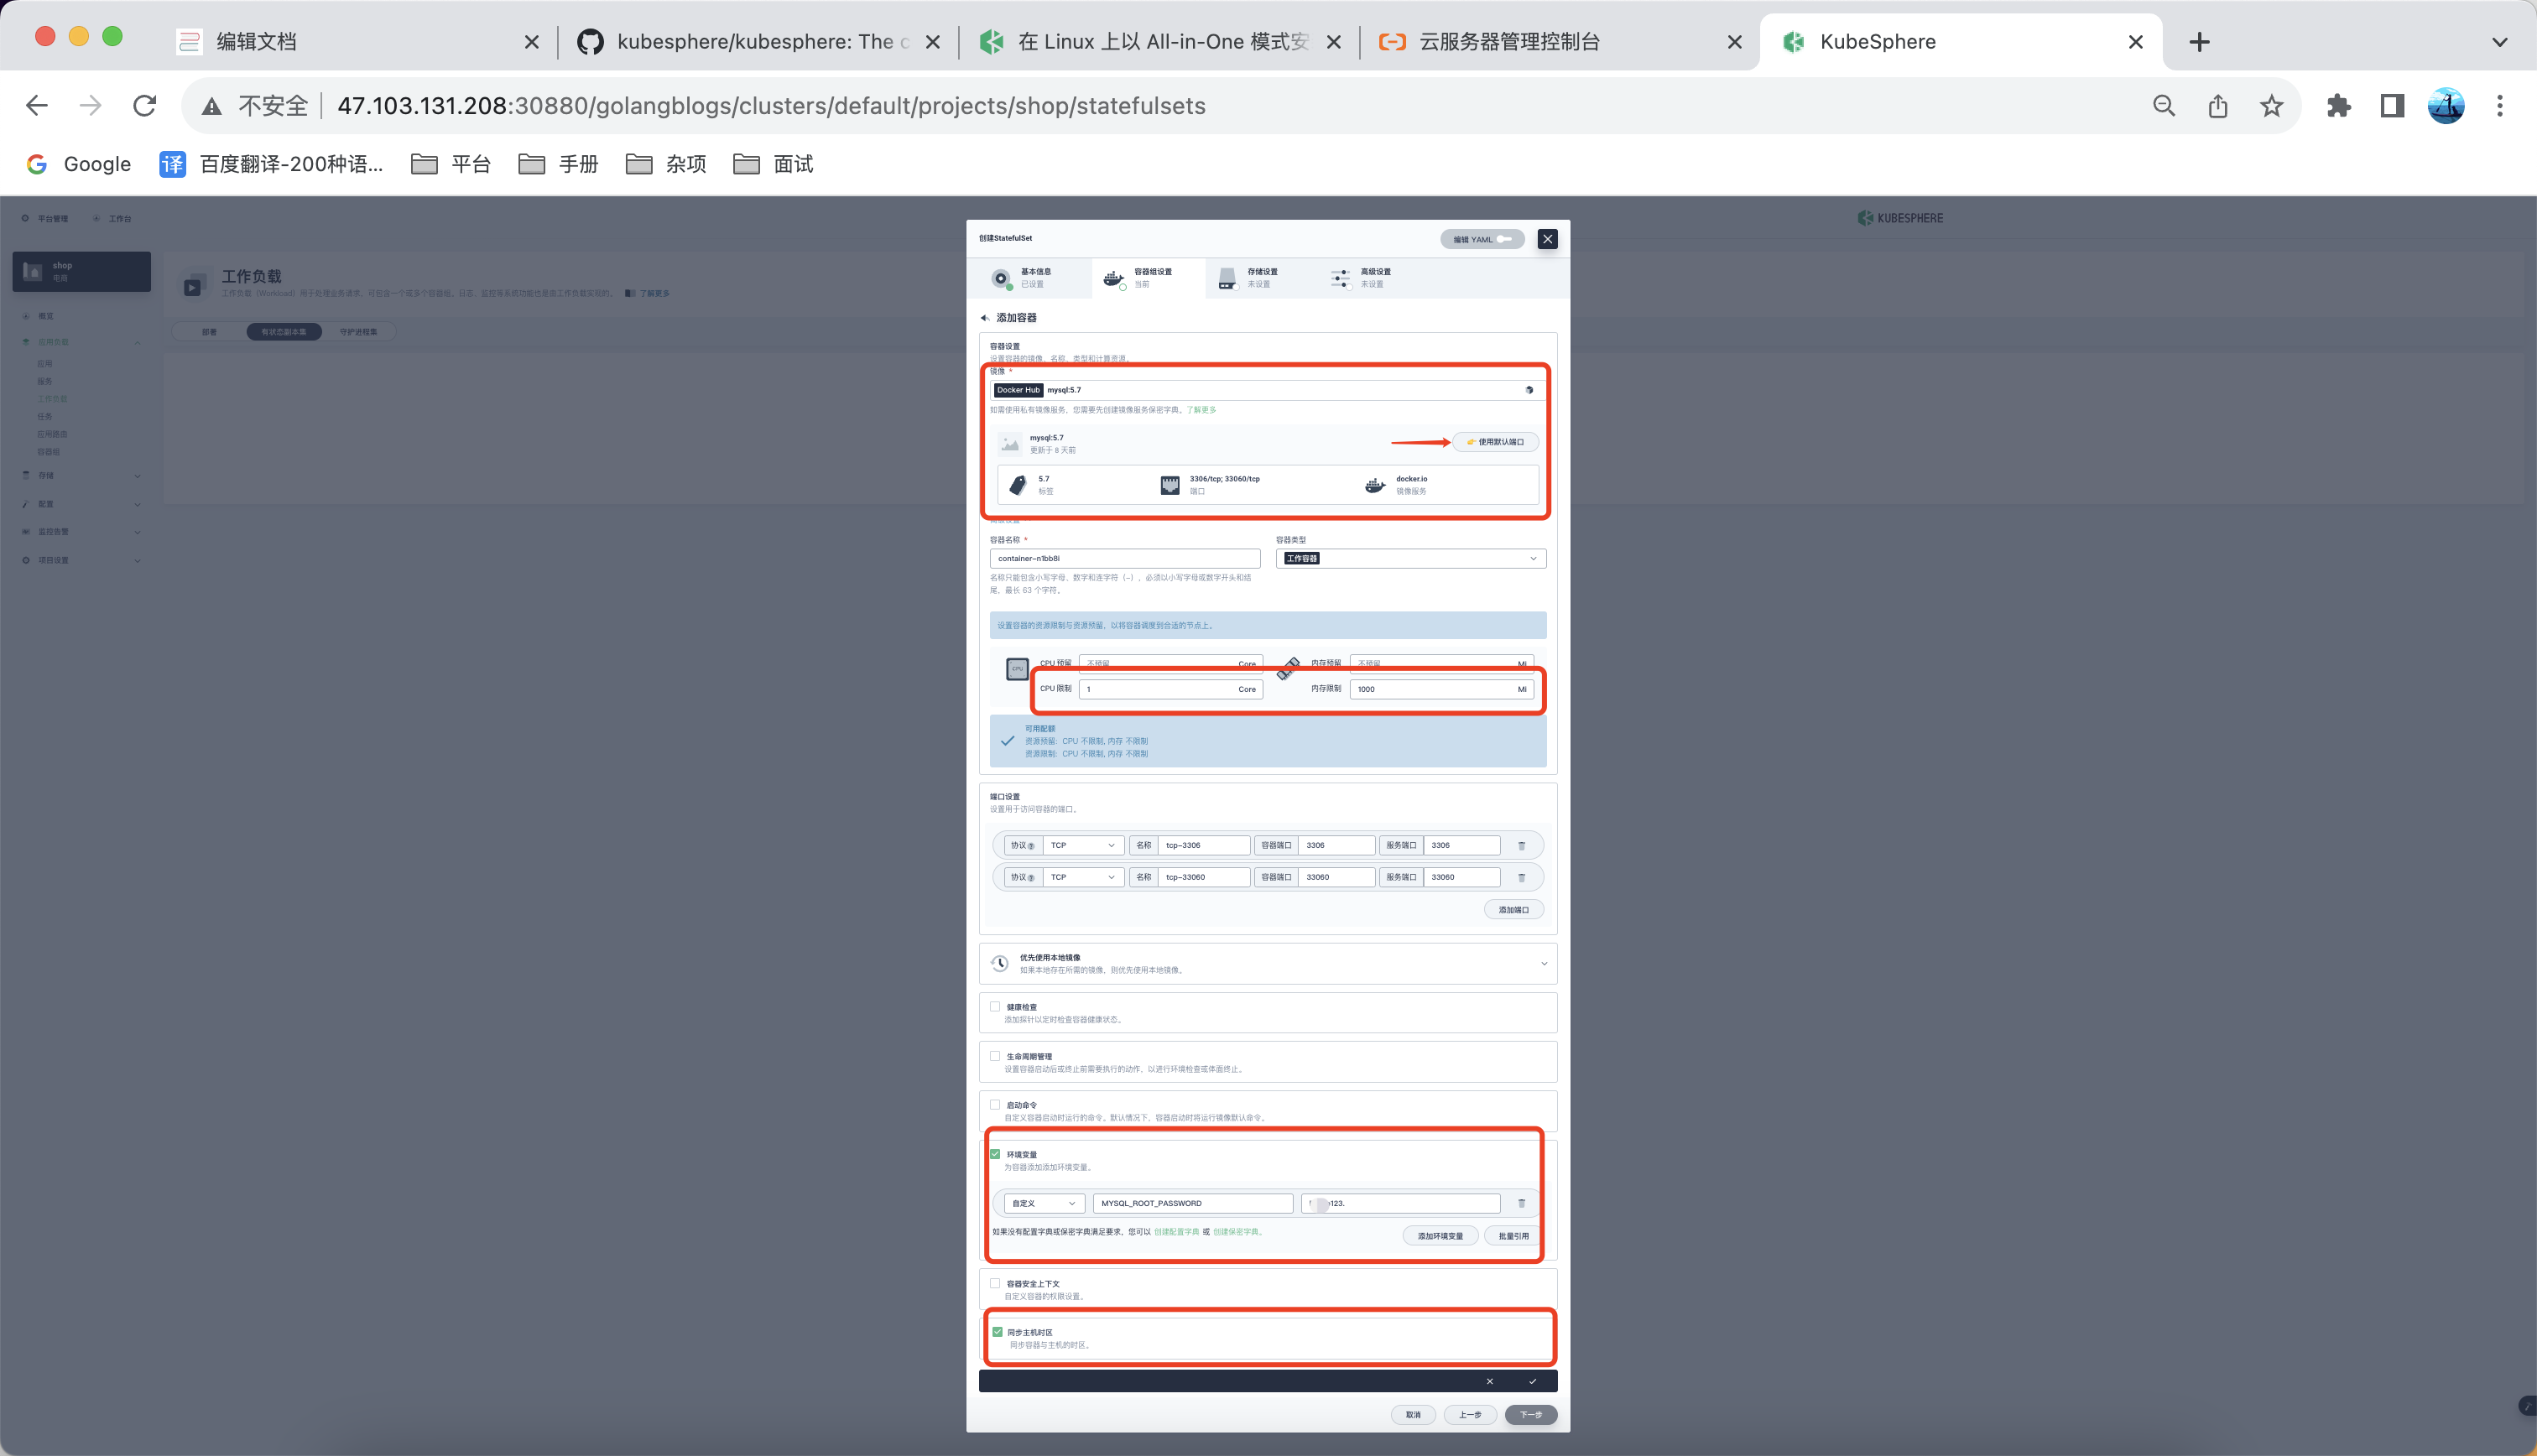Expand 存储 in the background sidebar
2537x1456 pixels.
pyautogui.click(x=137, y=476)
